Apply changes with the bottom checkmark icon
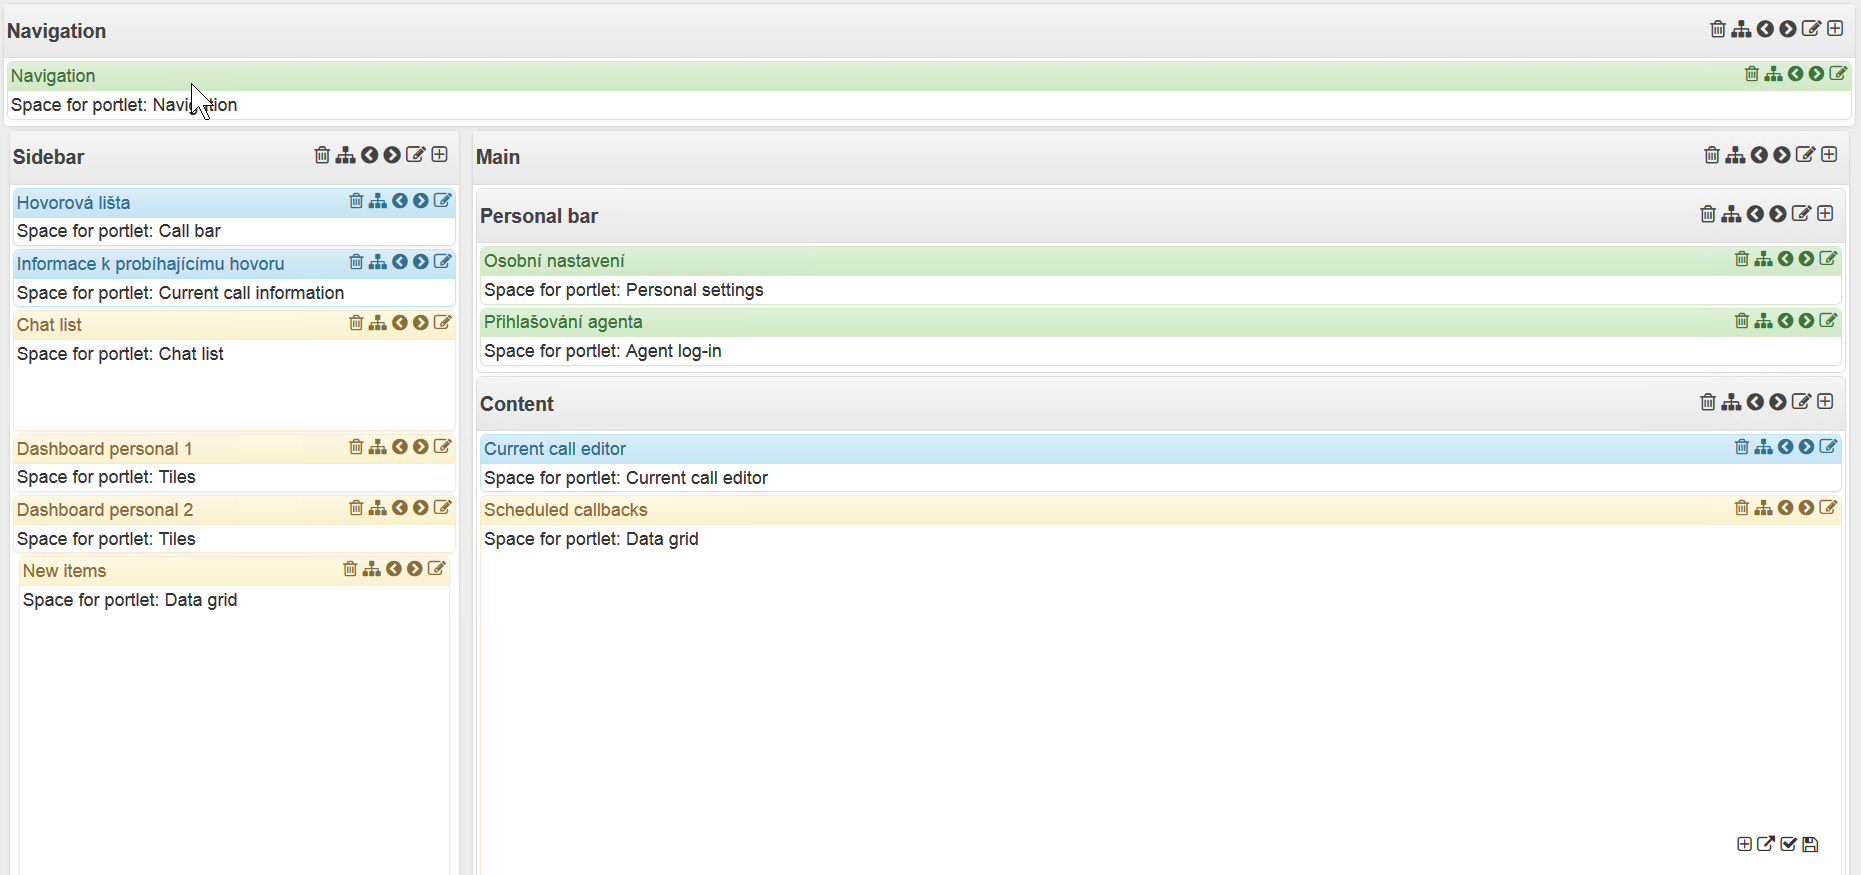1861x875 pixels. click(1788, 844)
